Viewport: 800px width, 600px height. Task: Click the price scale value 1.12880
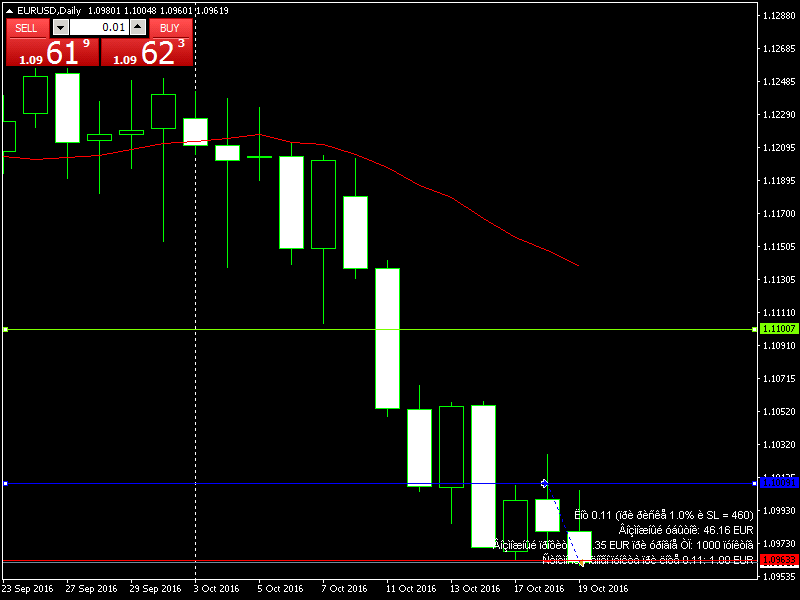coord(779,16)
